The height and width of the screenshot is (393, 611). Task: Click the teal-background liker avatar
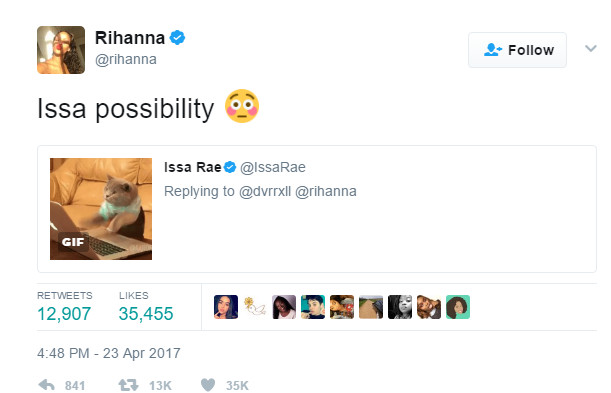[458, 307]
